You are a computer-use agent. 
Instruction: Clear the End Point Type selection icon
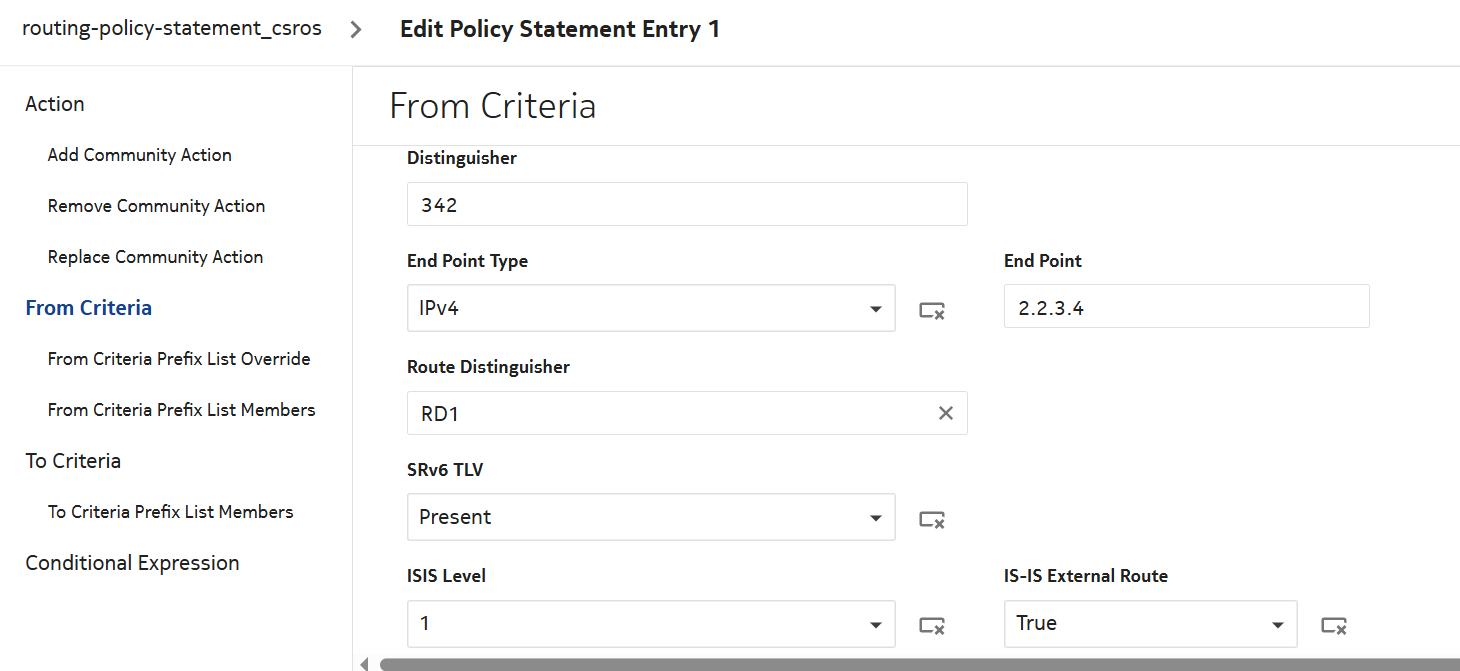click(x=932, y=310)
